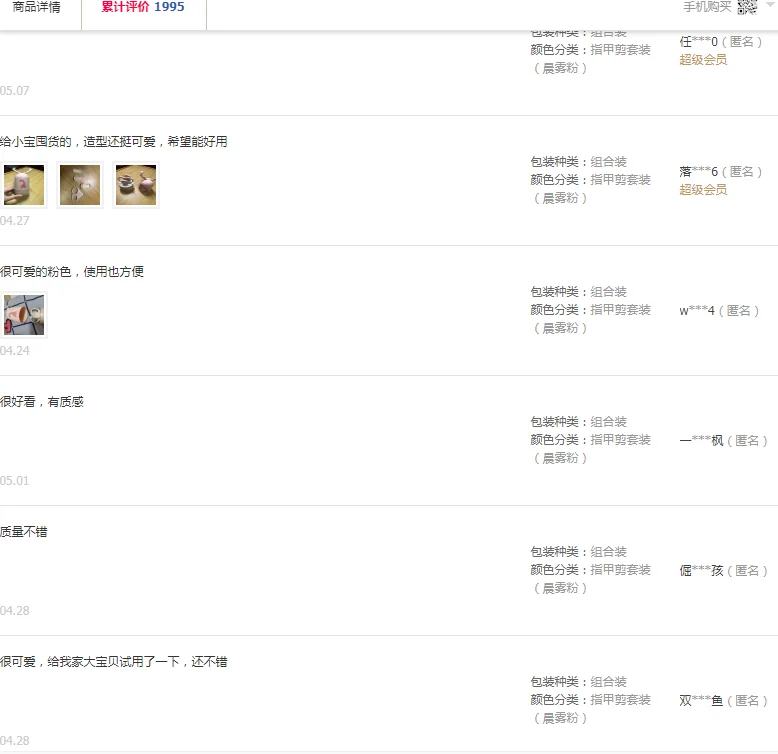Switch to 累计评价 1995 tab

pos(143,7)
